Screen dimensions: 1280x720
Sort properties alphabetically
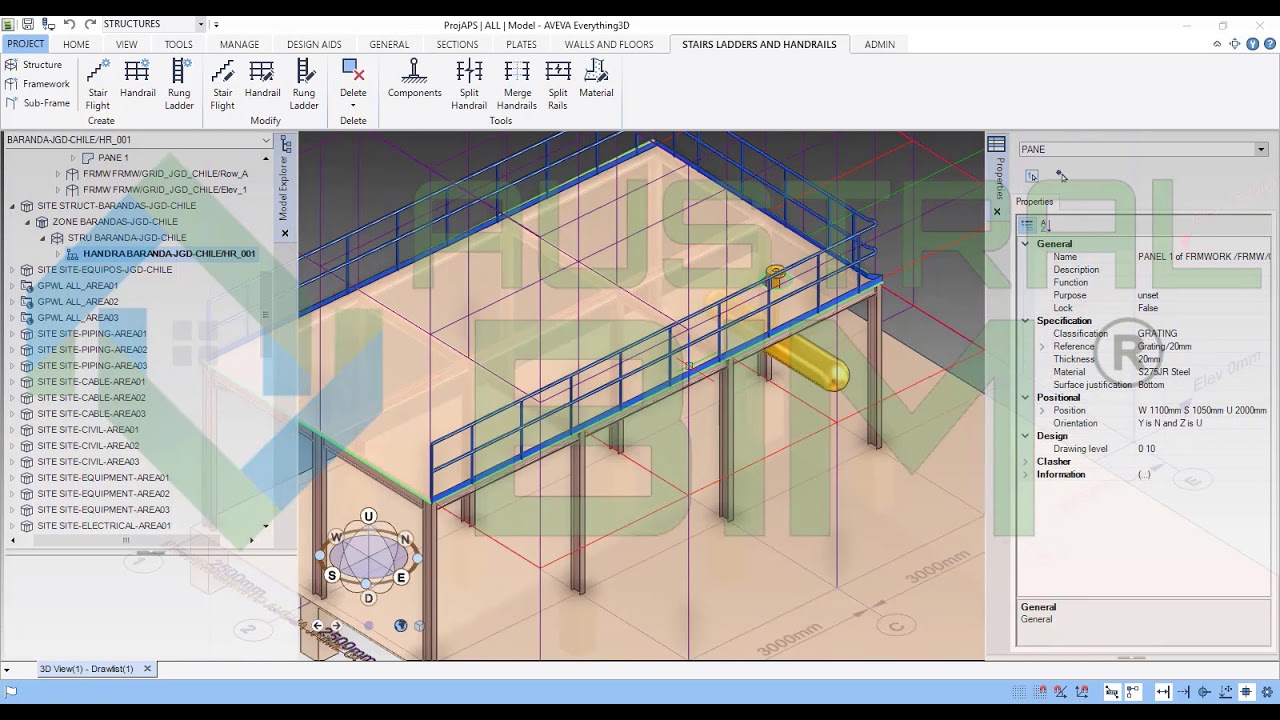(x=1046, y=225)
